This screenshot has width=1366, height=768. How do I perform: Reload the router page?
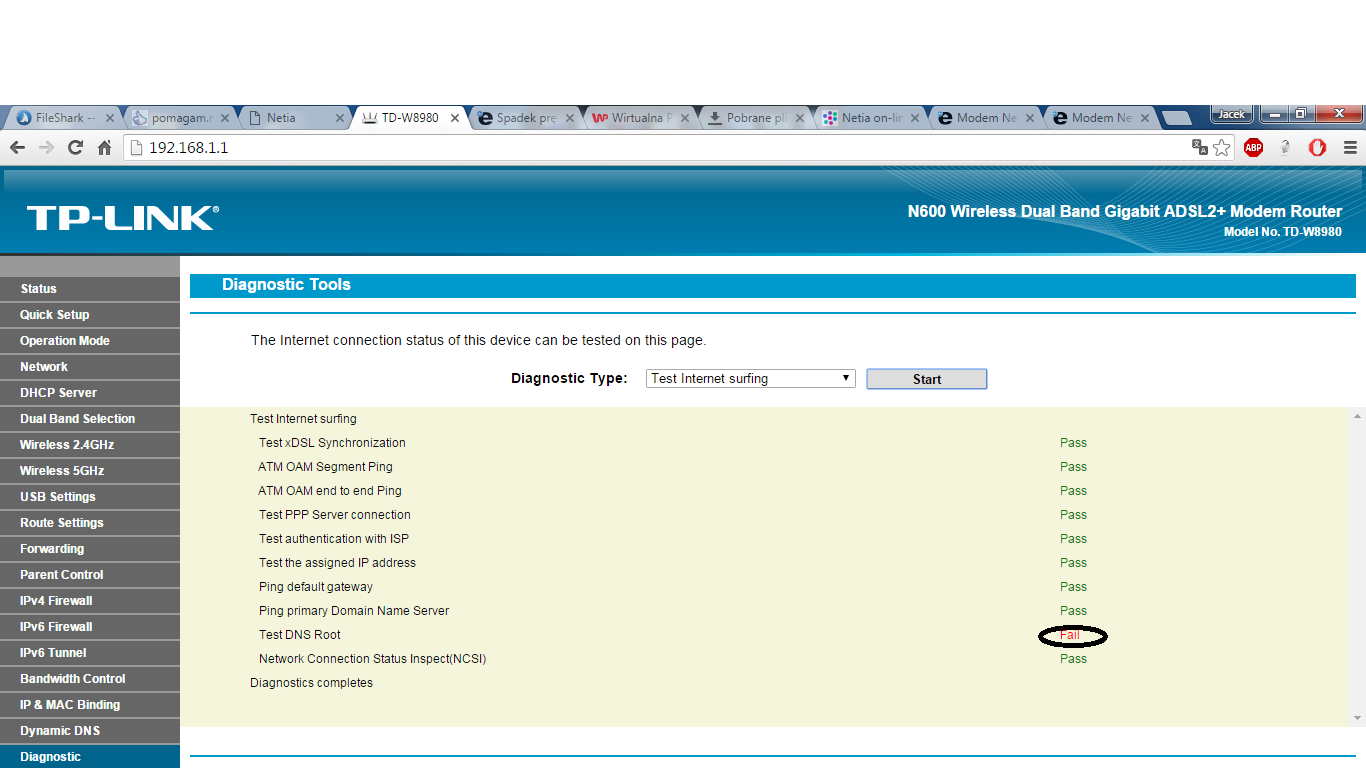click(x=75, y=148)
